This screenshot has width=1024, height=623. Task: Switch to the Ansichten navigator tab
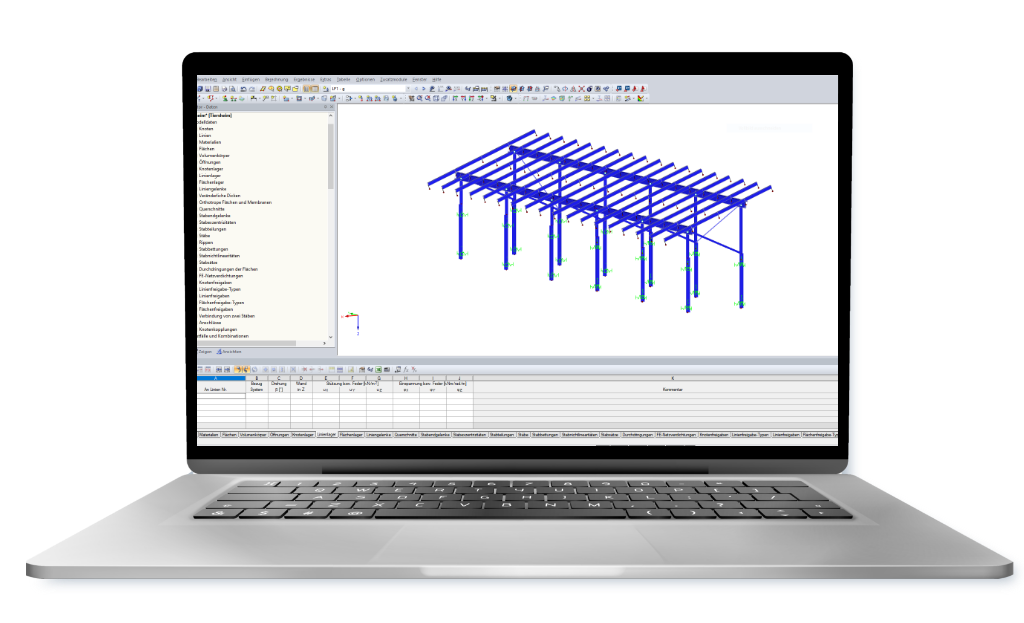[x=227, y=352]
